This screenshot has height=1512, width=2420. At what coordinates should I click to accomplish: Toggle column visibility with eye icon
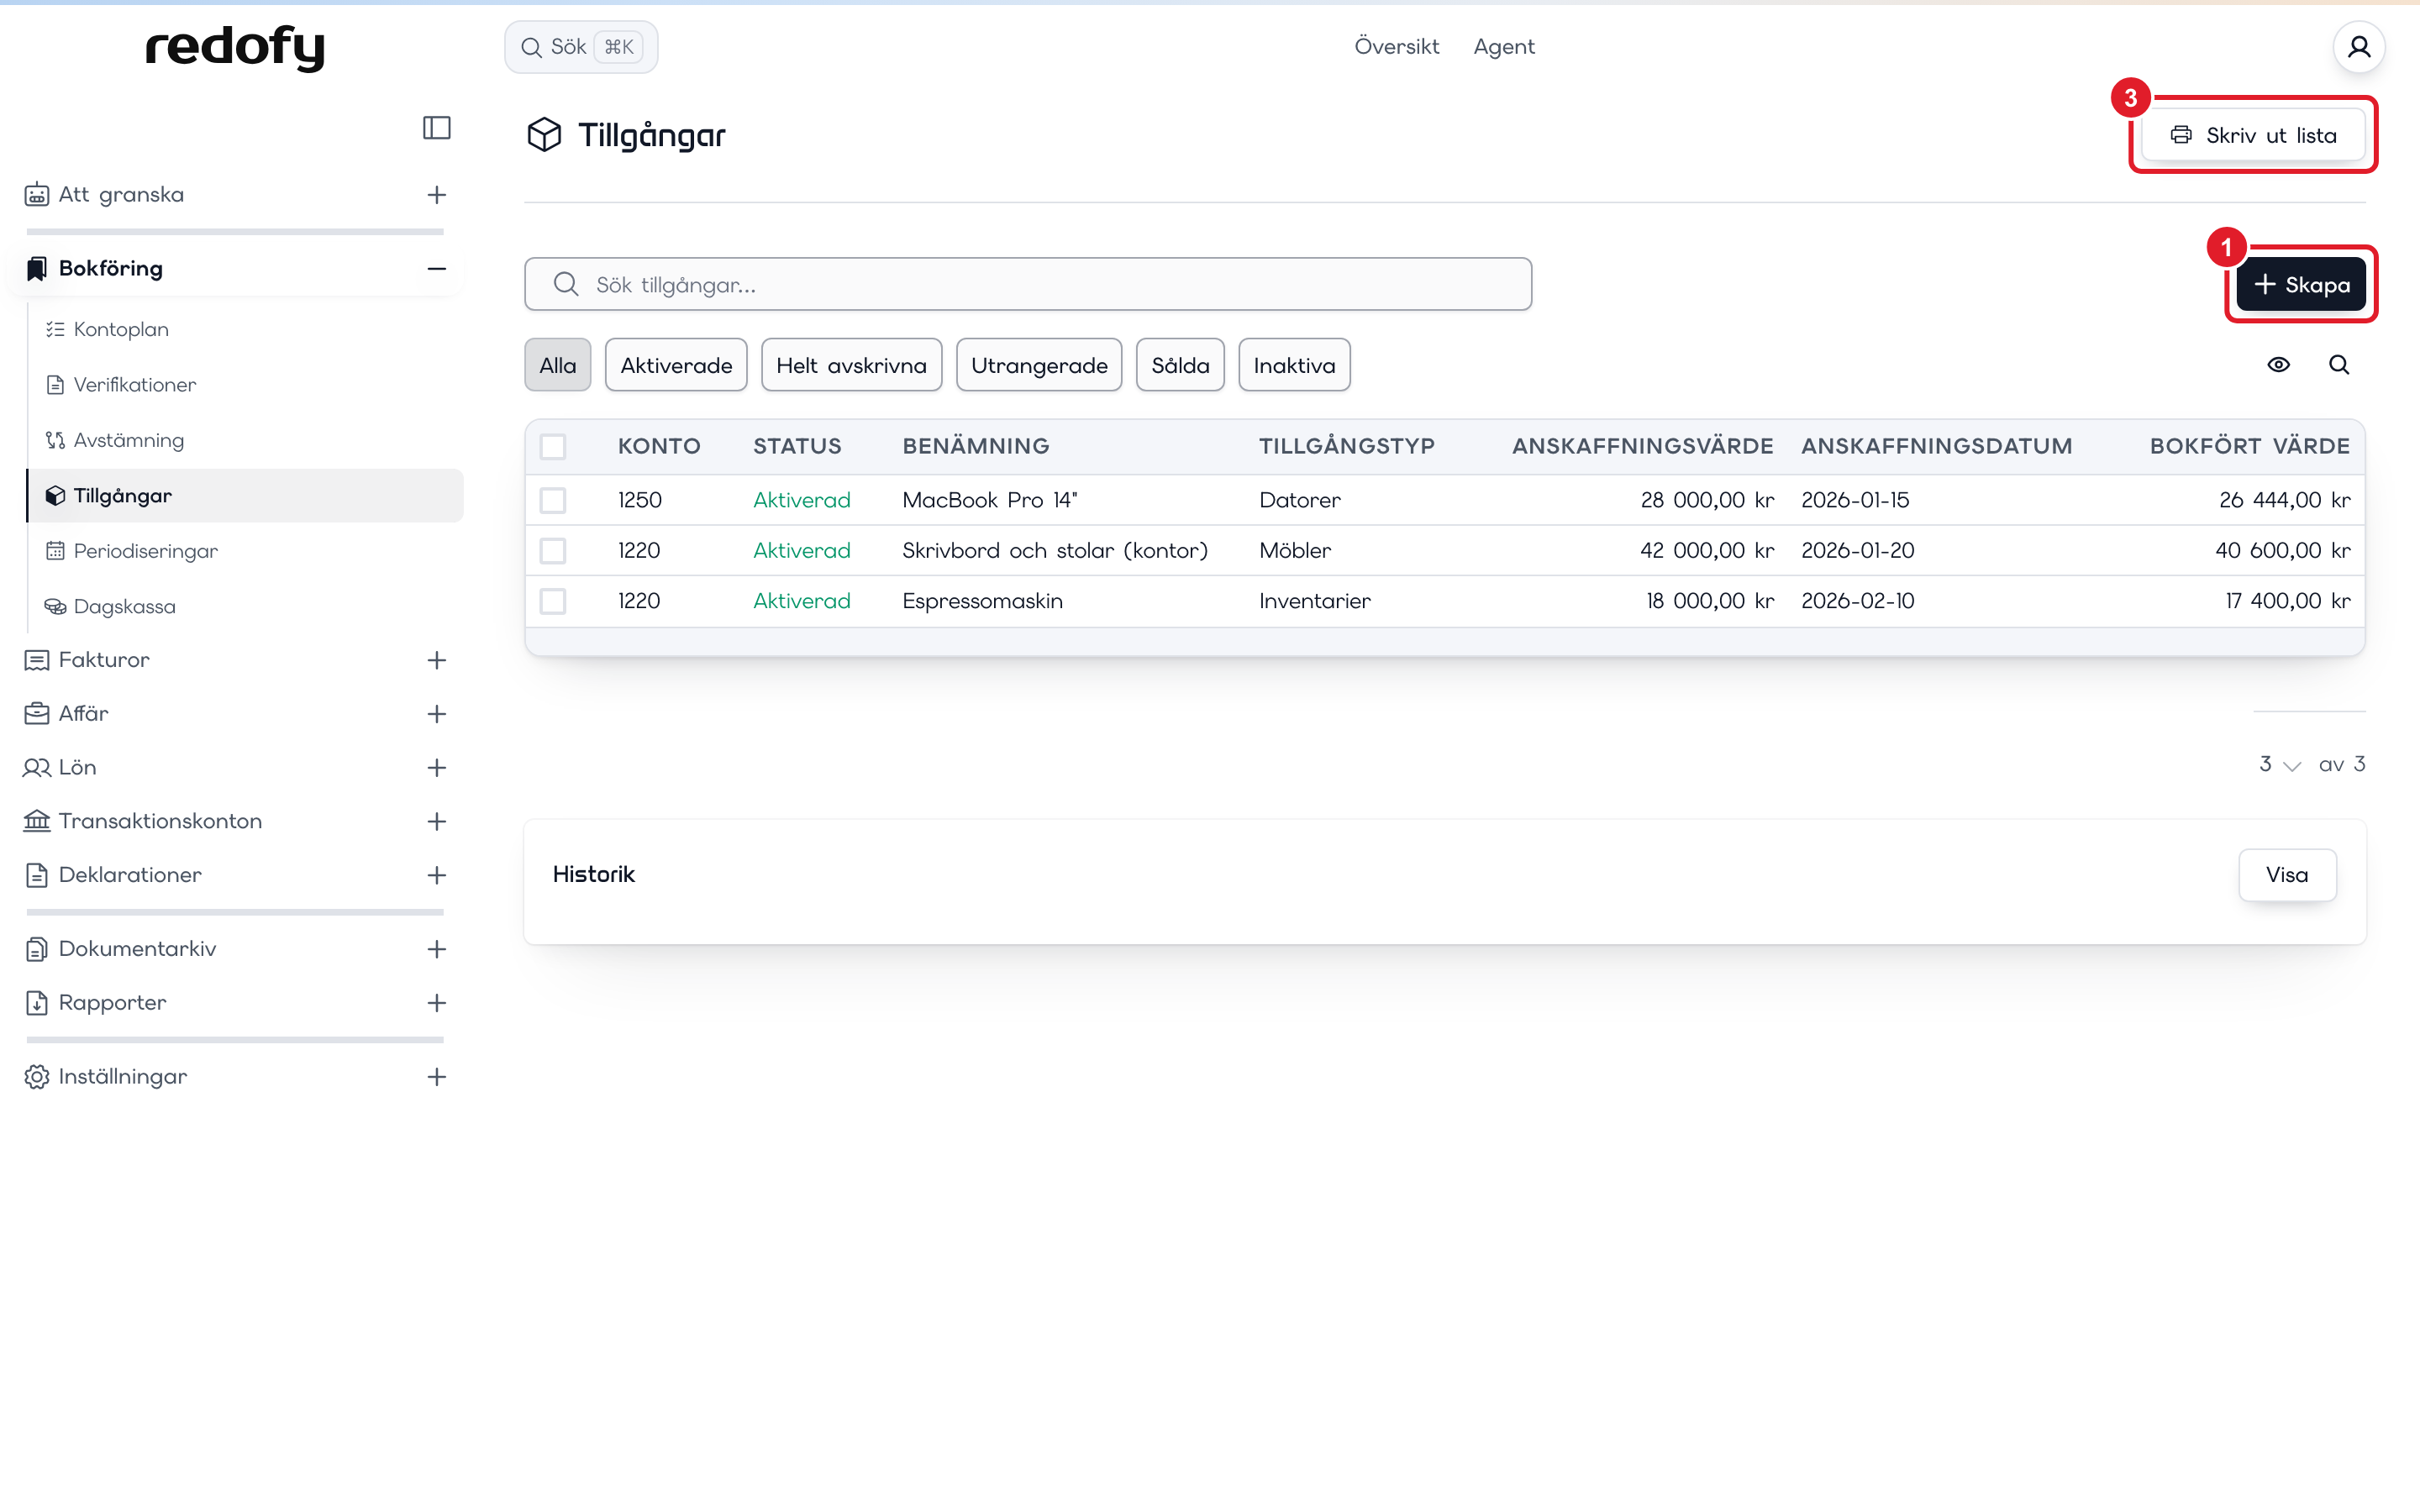(2278, 365)
